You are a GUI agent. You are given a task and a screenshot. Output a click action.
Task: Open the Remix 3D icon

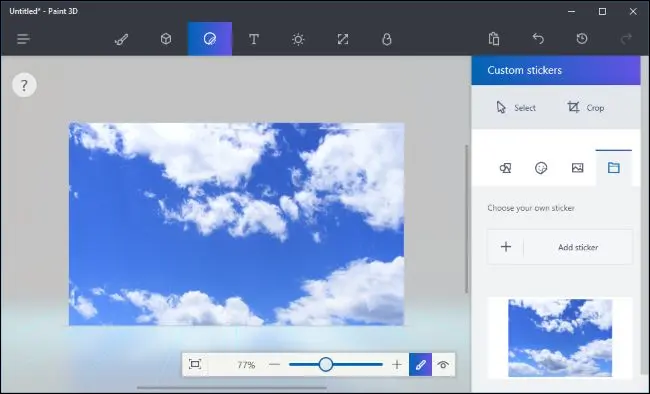[386, 39]
